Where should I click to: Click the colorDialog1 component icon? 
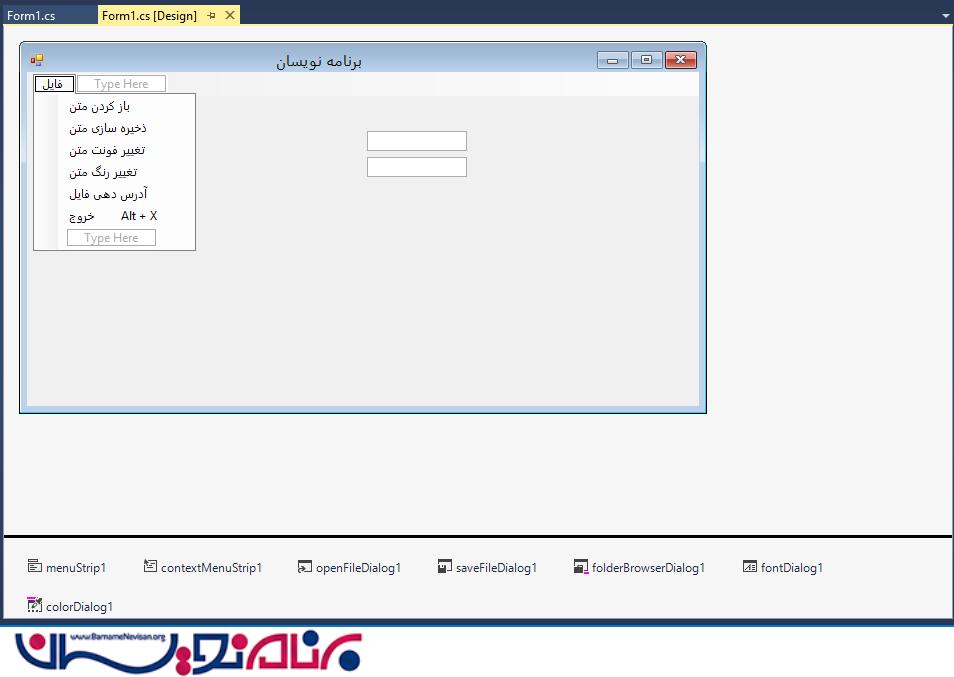[x=34, y=605]
